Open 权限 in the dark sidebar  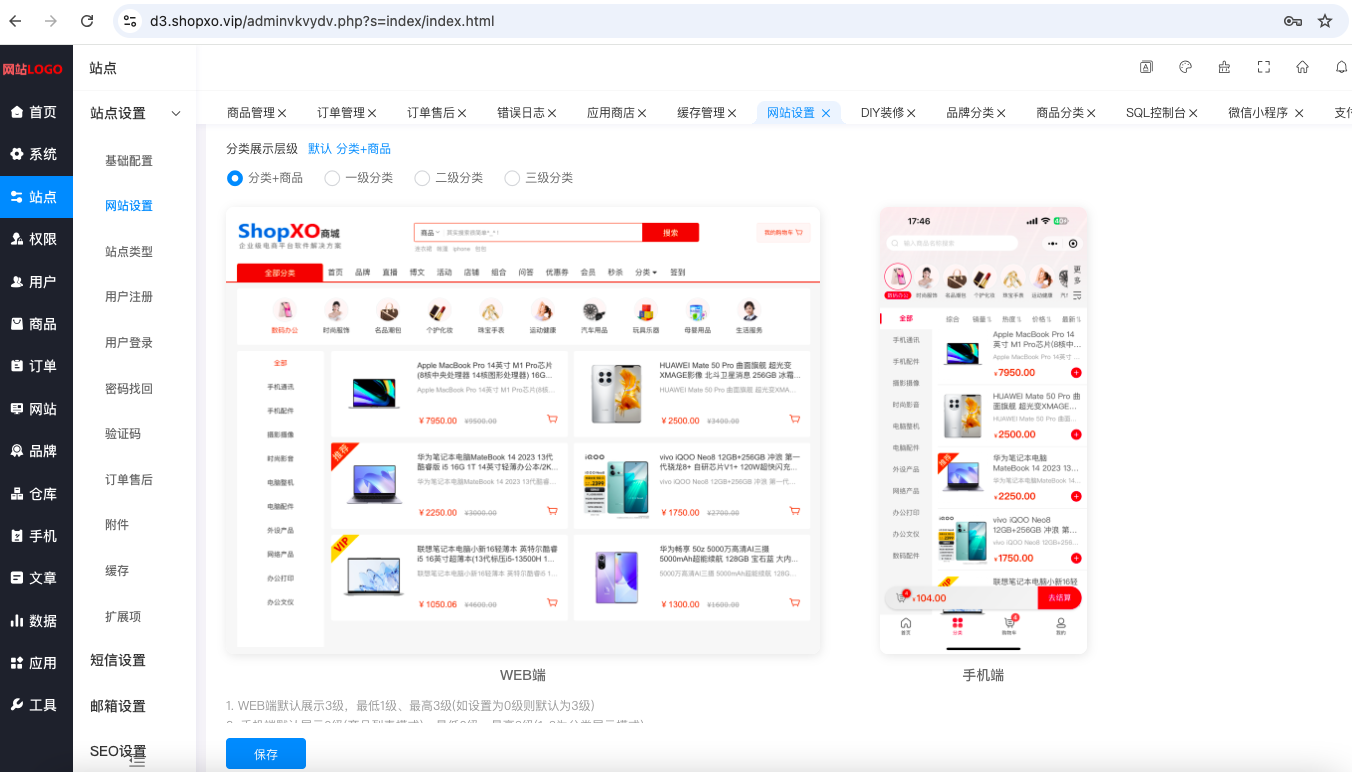36,239
